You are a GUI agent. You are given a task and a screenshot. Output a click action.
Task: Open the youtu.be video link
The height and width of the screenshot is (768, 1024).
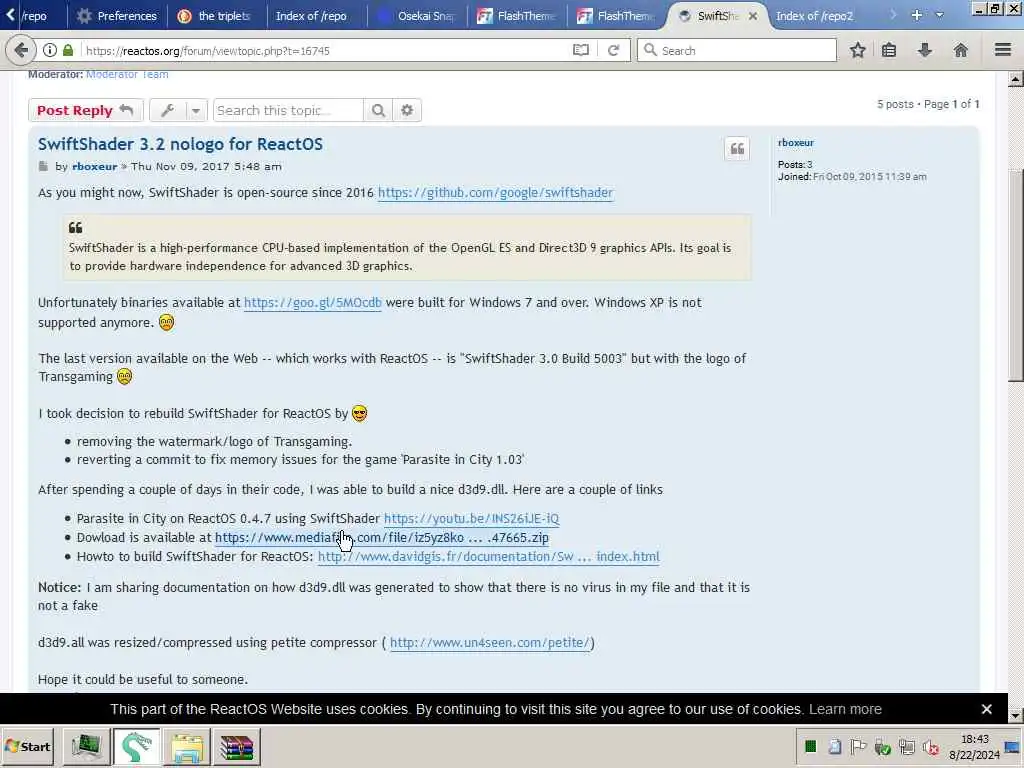(472, 519)
